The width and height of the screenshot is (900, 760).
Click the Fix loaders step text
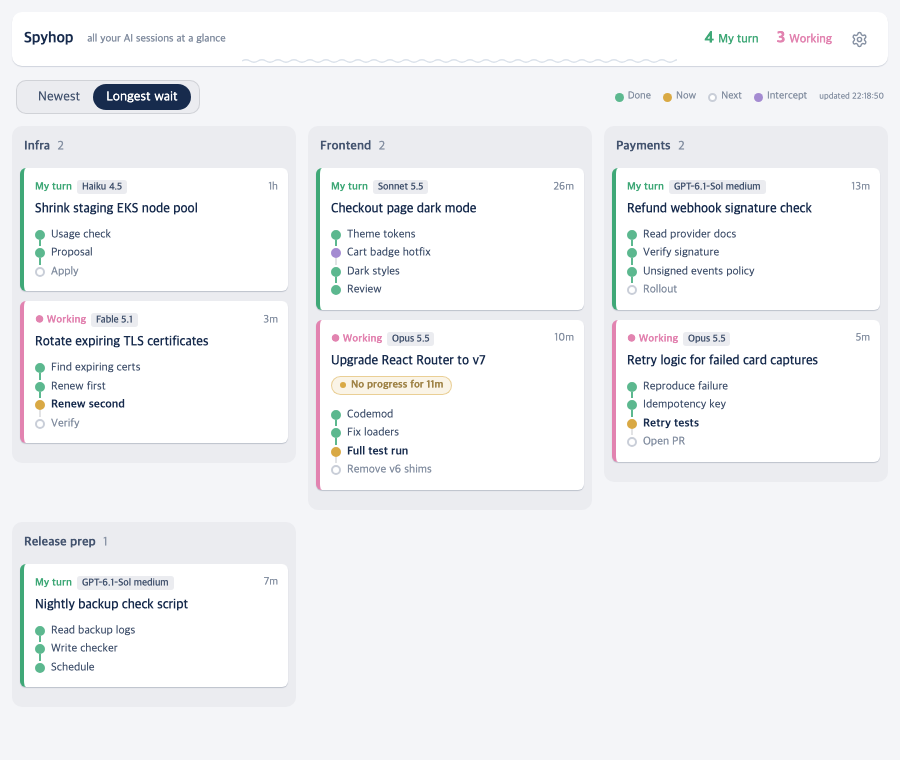pyautogui.click(x=373, y=432)
